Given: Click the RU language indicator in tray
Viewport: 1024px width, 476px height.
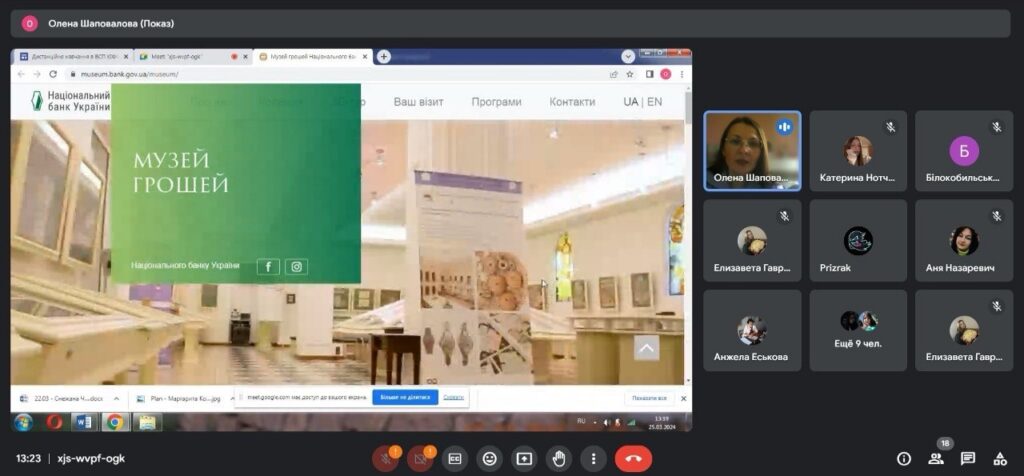Looking at the screenshot, I should [581, 421].
